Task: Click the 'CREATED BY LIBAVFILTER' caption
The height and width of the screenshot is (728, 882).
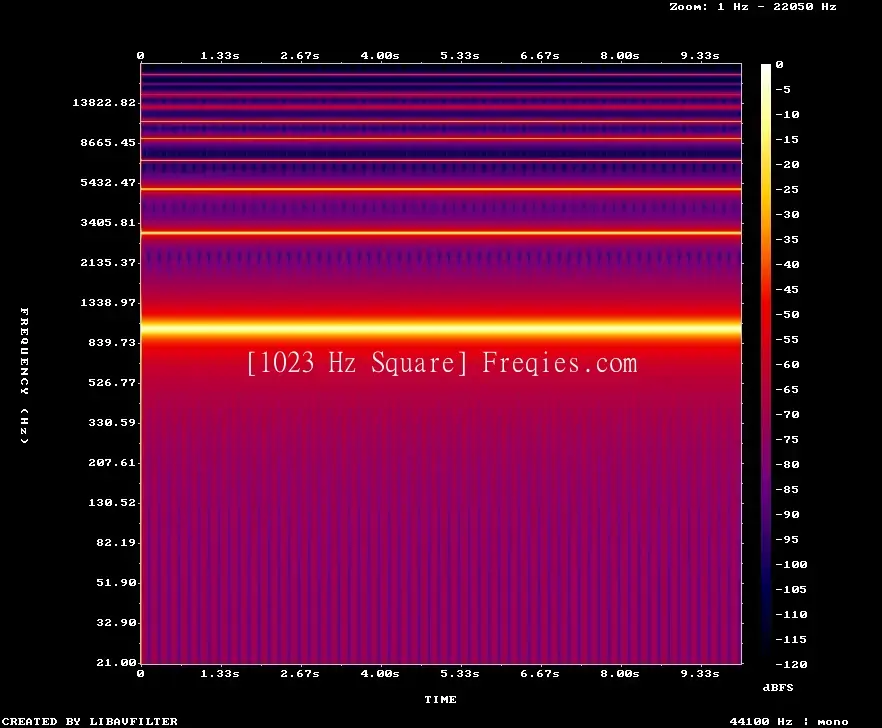Action: [89, 721]
